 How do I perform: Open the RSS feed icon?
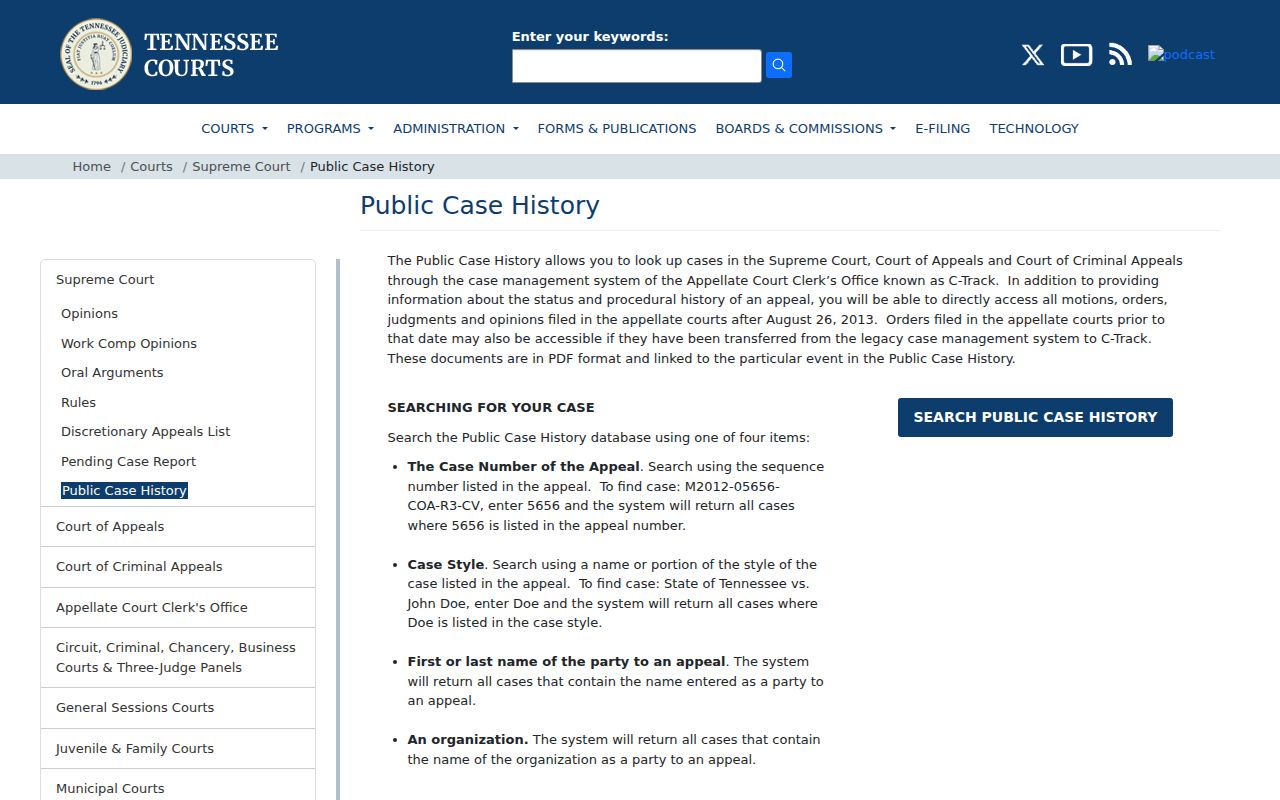(x=1120, y=55)
